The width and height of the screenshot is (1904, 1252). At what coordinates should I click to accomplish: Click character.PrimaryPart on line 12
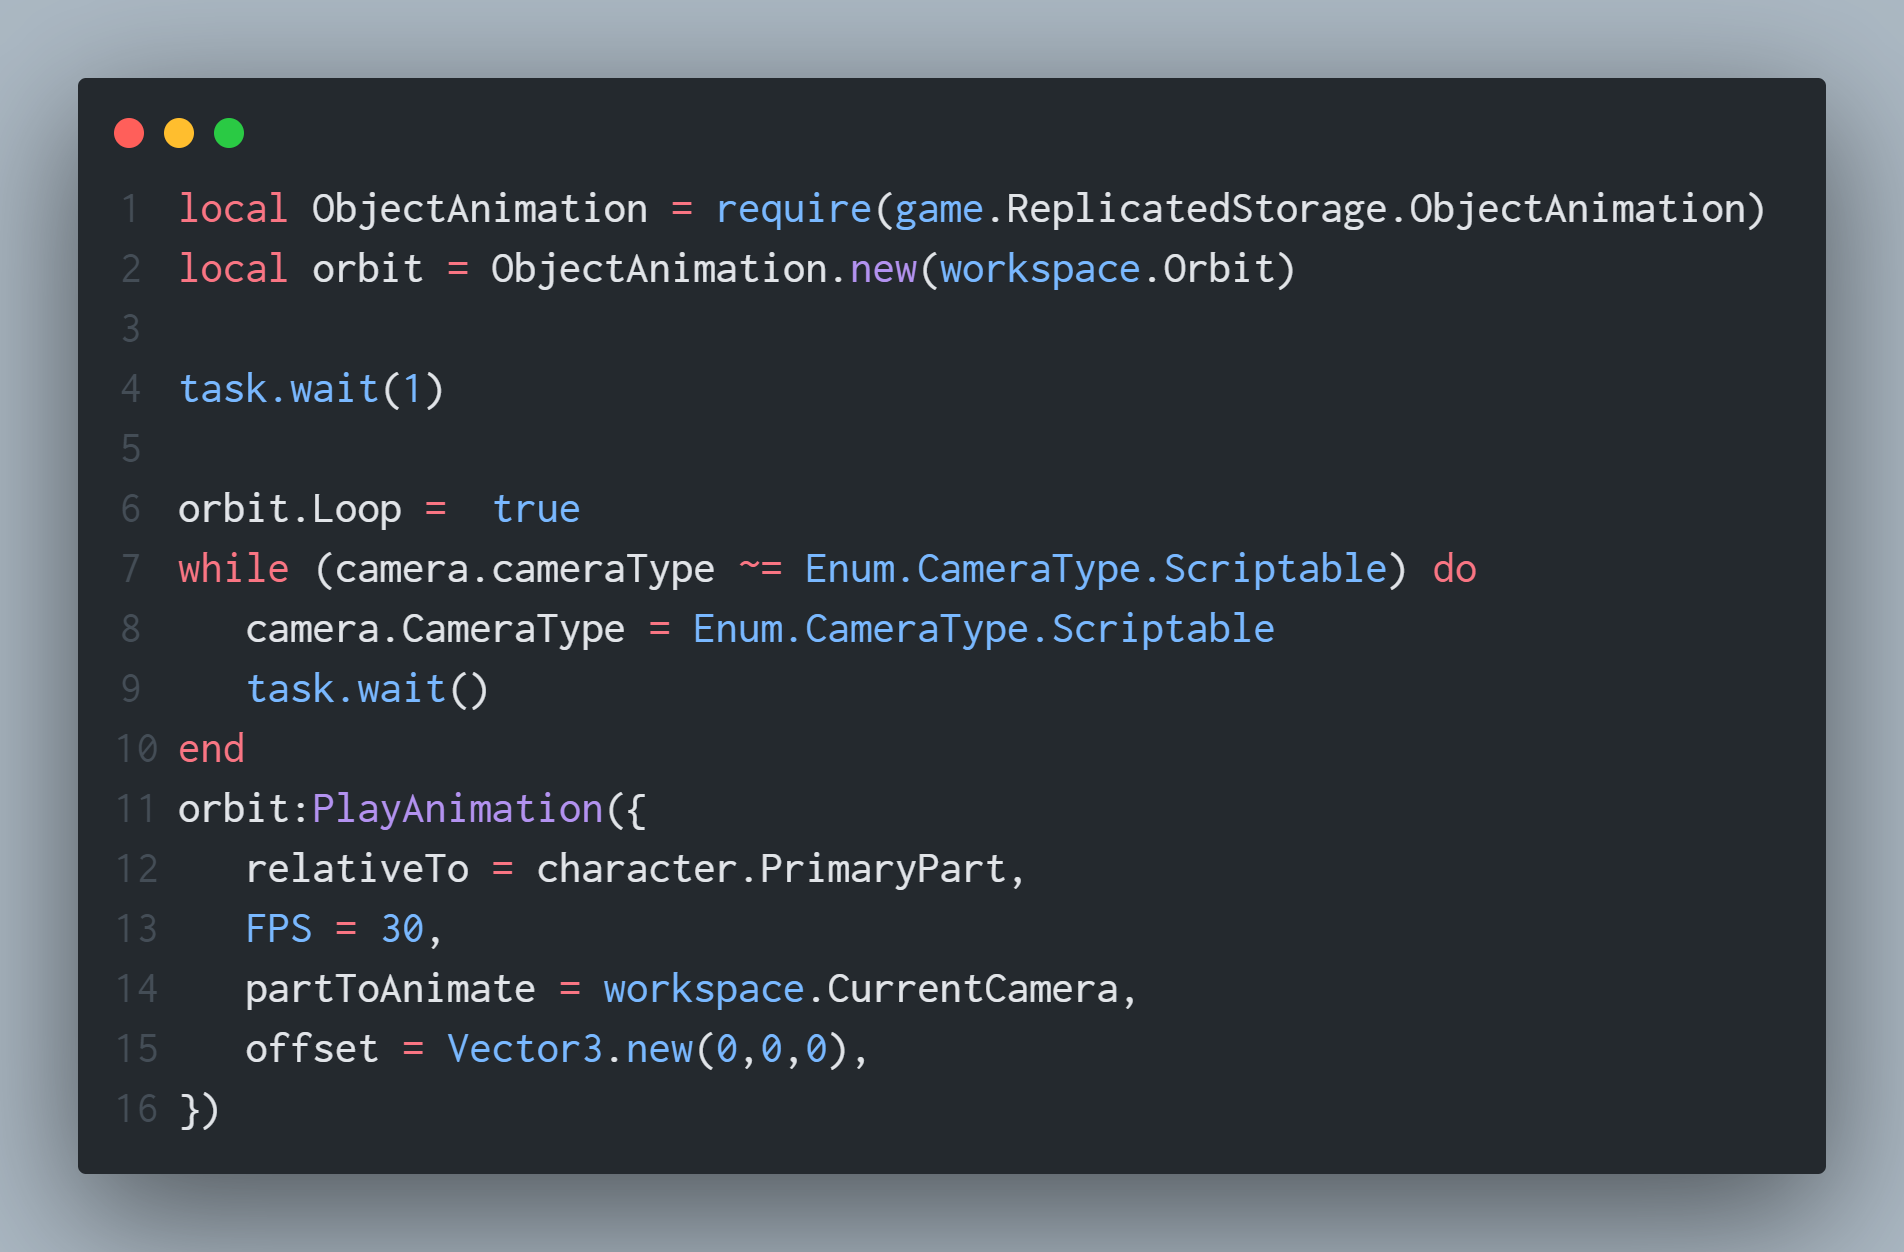pyautogui.click(x=770, y=869)
